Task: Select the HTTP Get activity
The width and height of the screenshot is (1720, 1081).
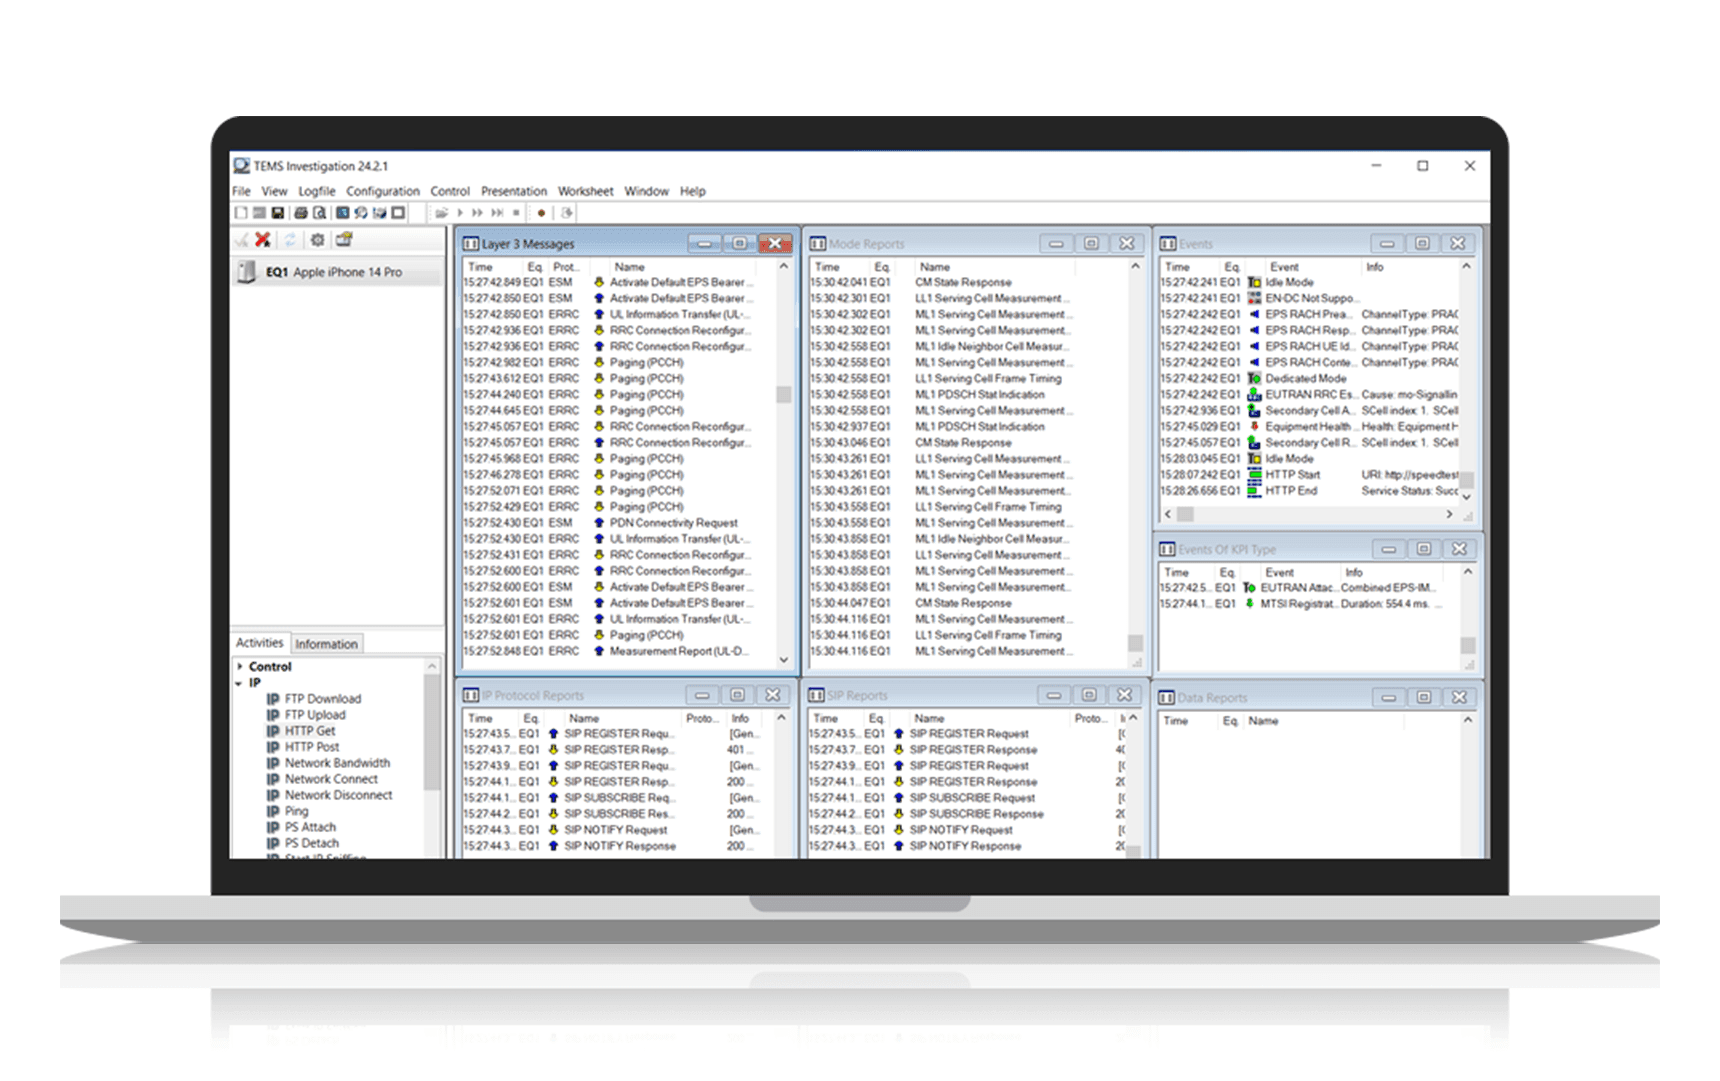Action: click(x=310, y=731)
